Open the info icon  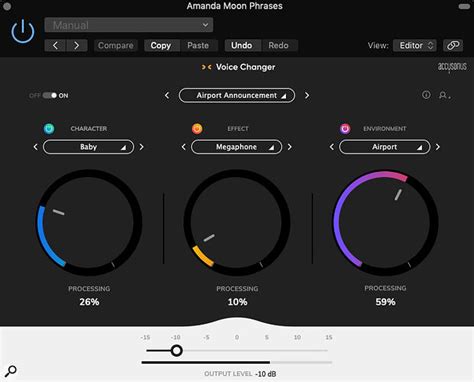pyautogui.click(x=426, y=95)
